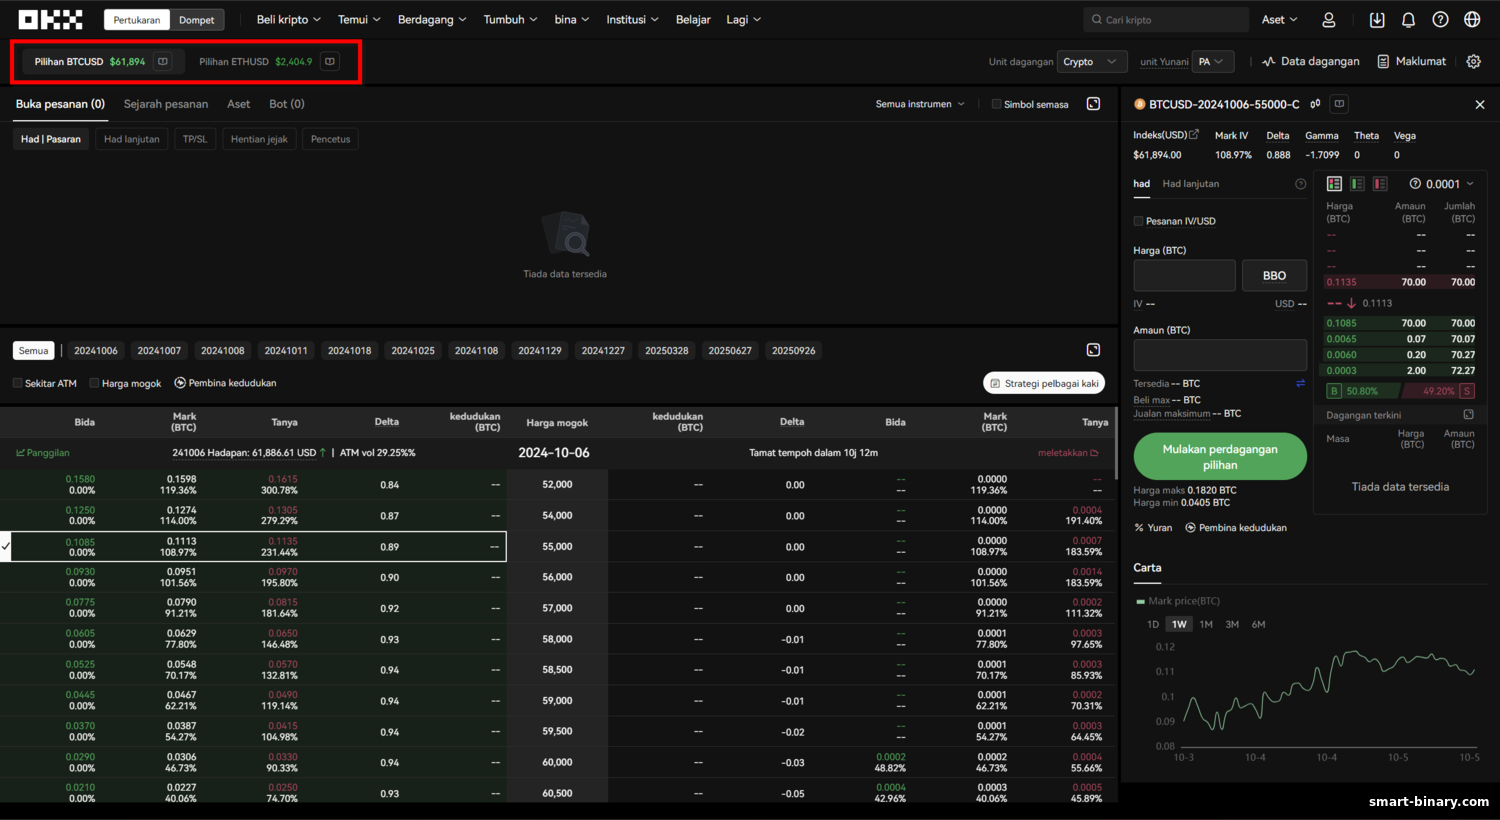Open the notifications bell
The height and width of the screenshot is (820, 1500).
(1408, 19)
